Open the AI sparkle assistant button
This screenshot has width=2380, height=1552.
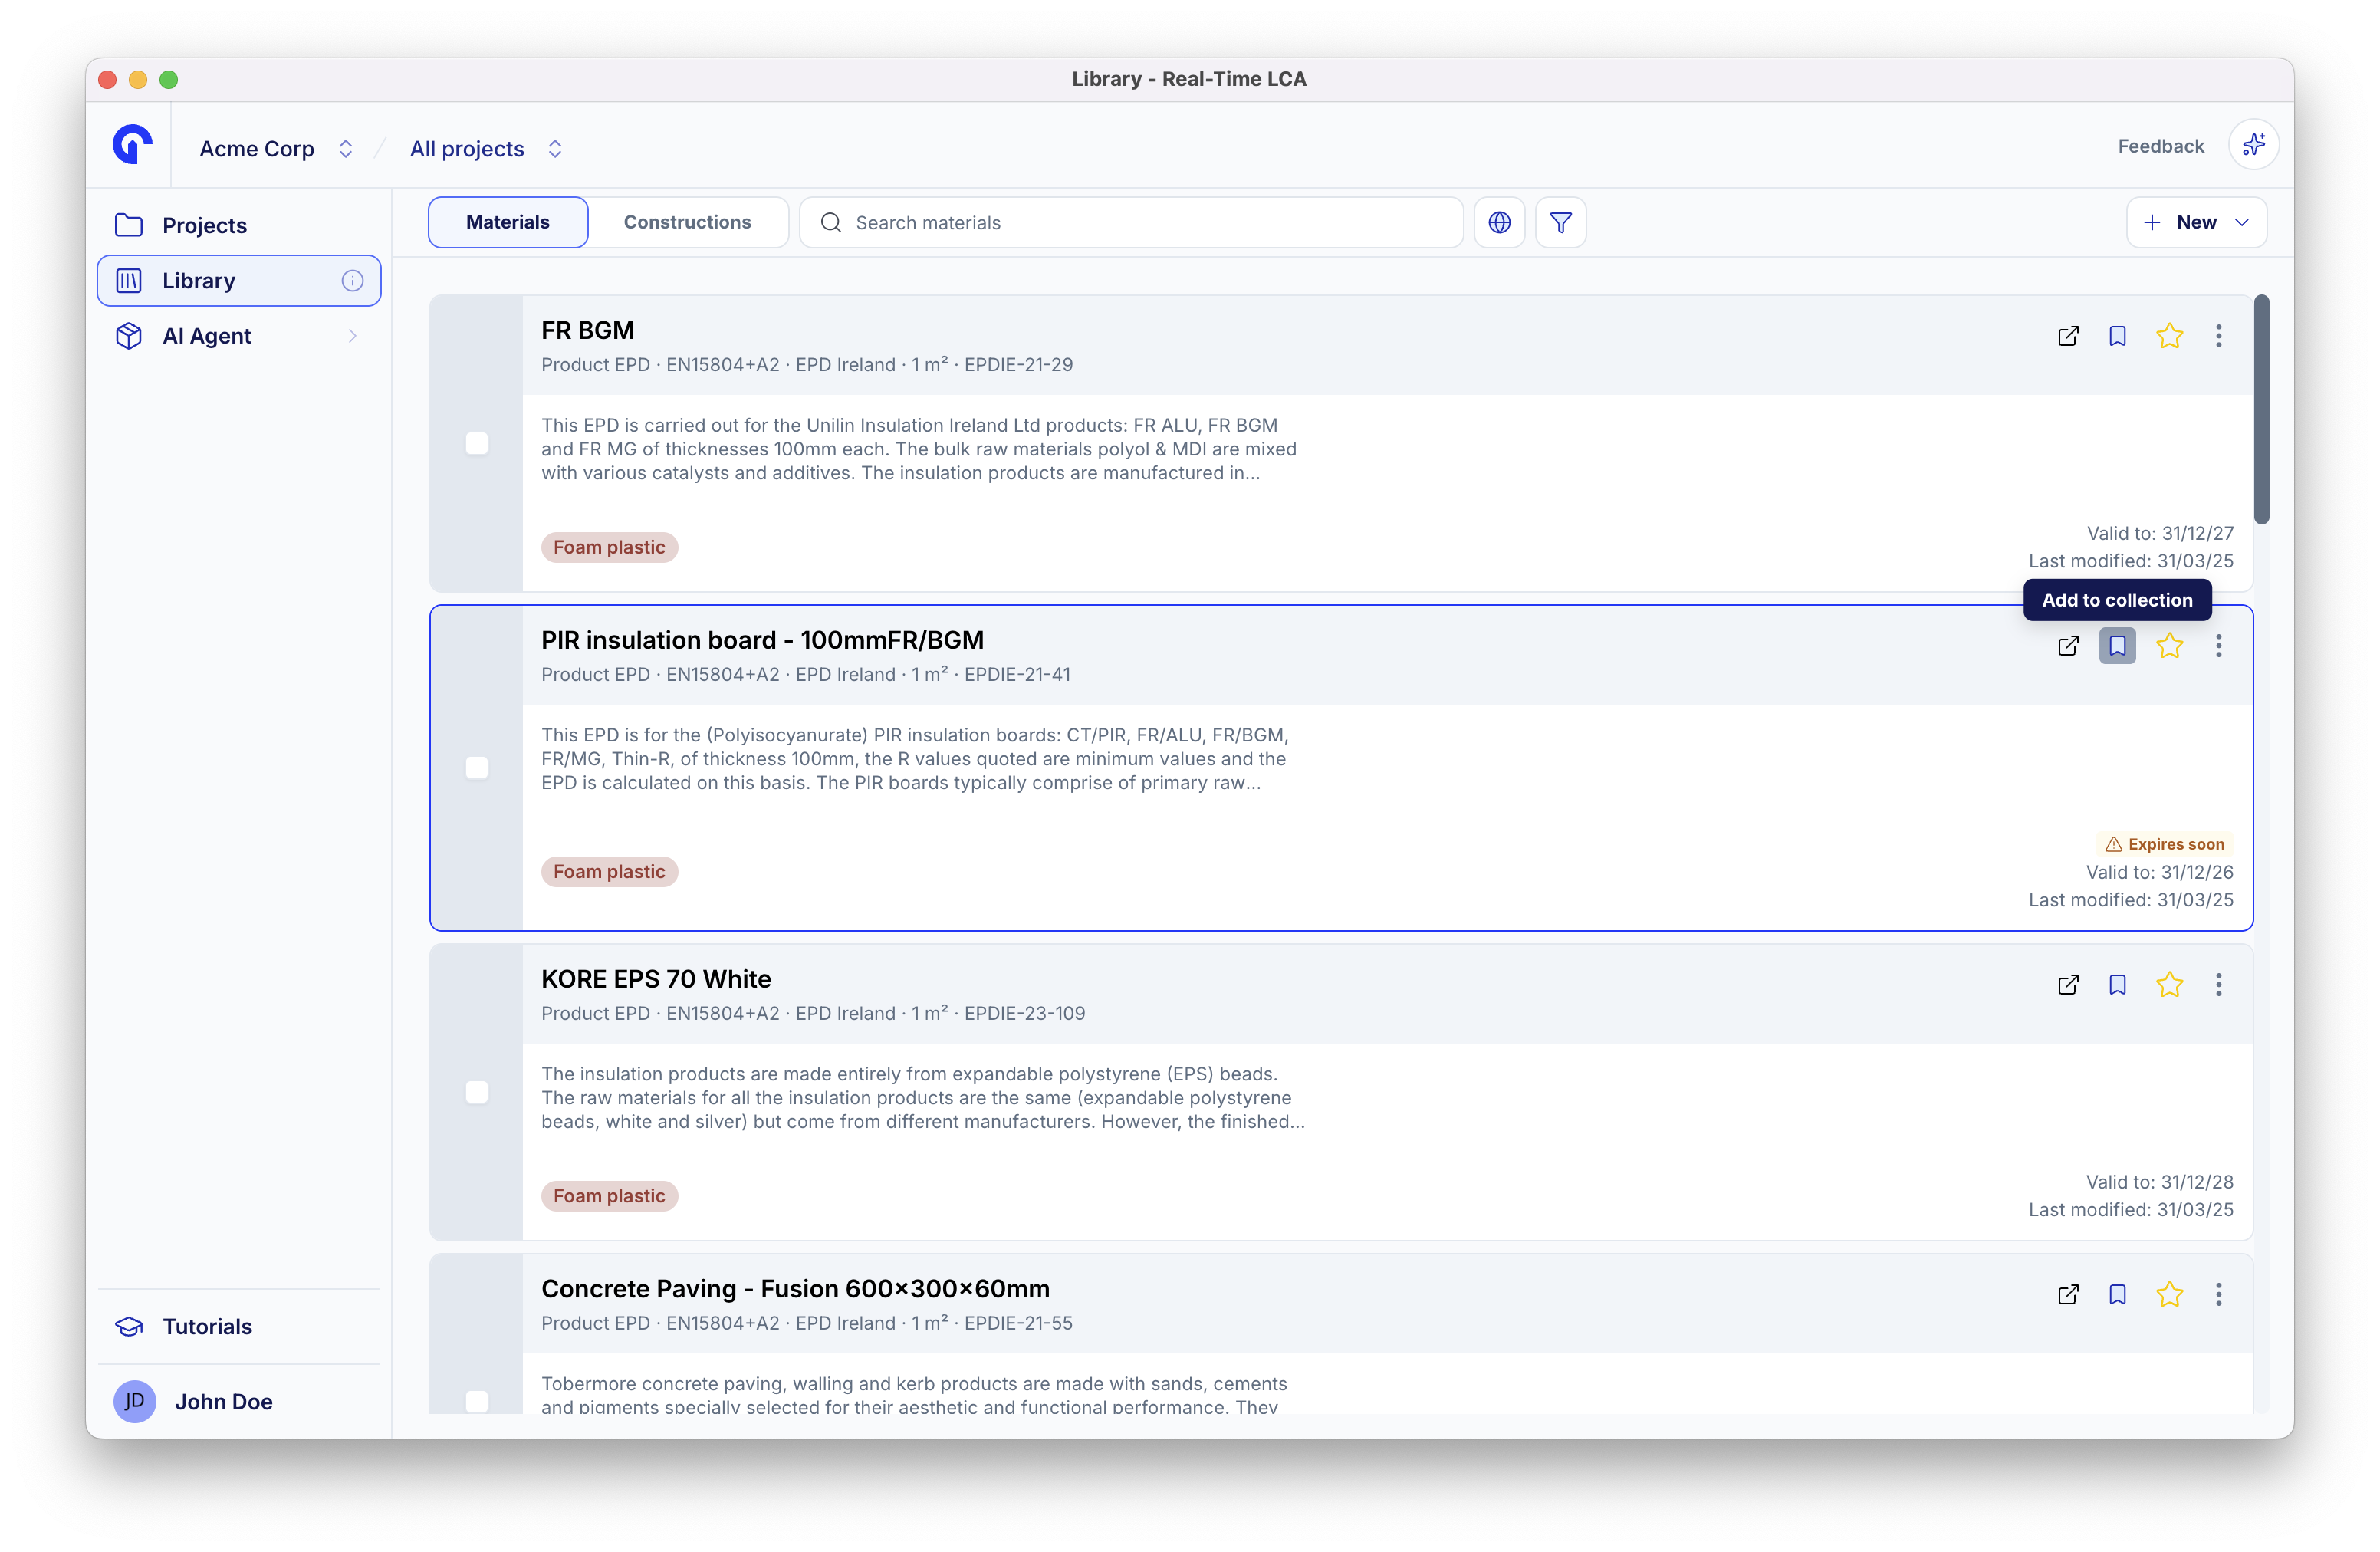(x=2253, y=146)
